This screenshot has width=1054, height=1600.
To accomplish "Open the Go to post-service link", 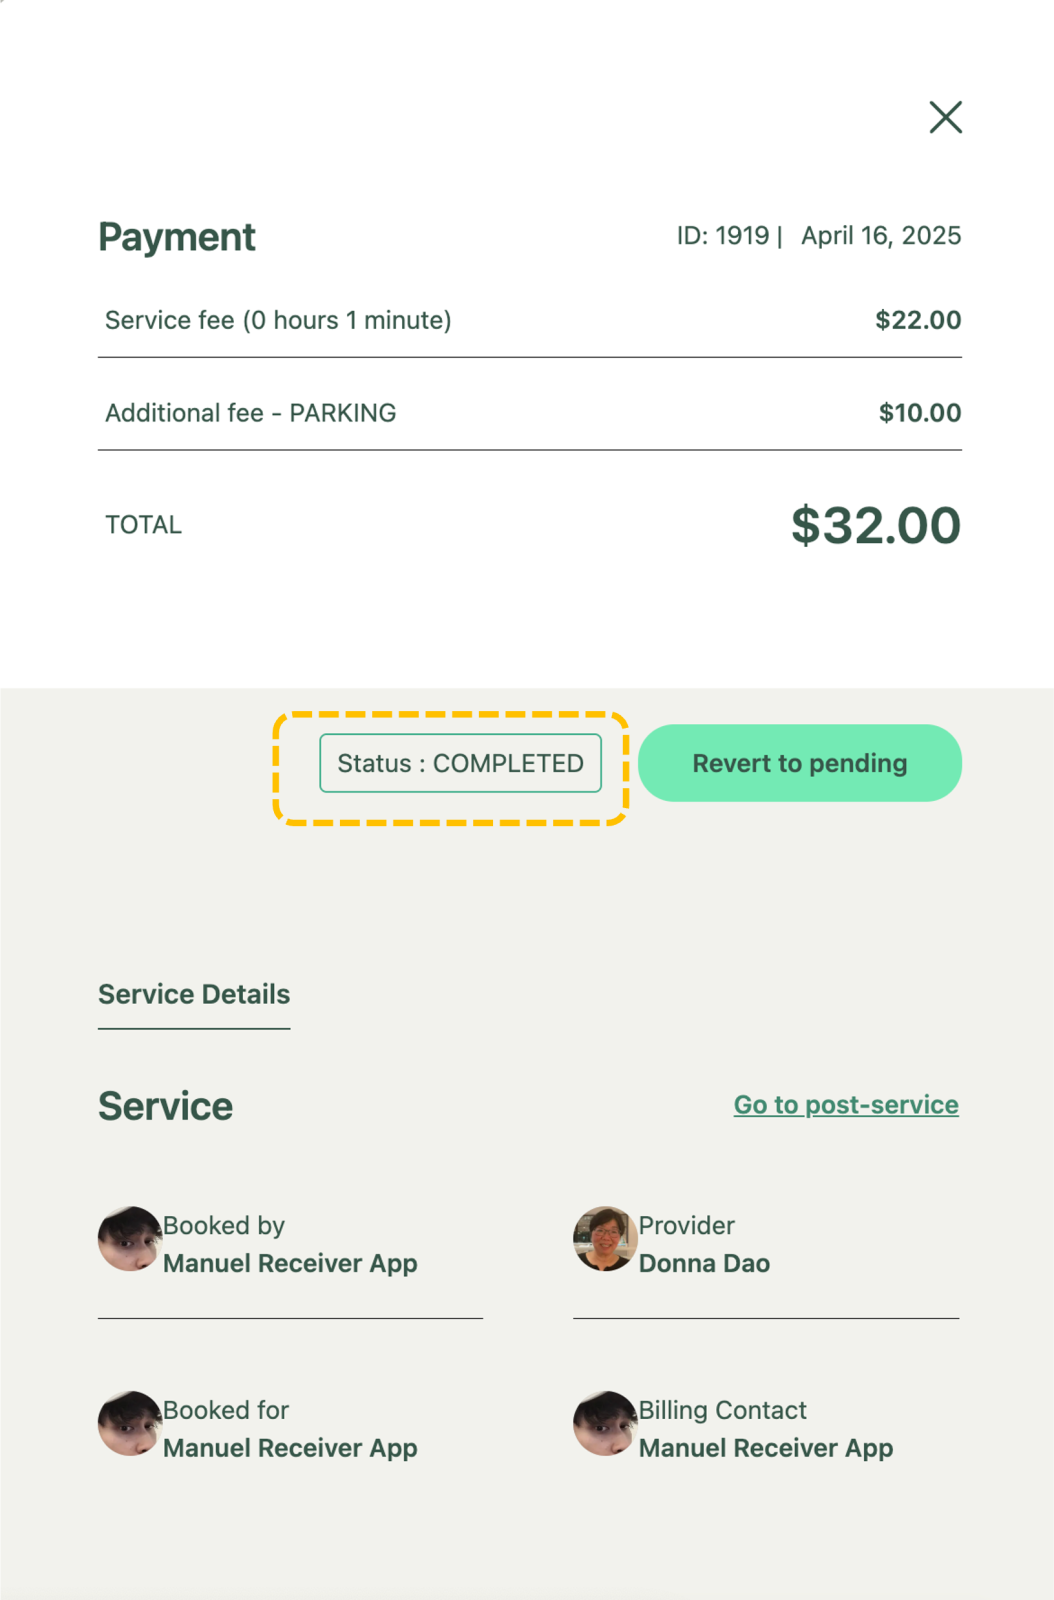I will click(x=846, y=1105).
